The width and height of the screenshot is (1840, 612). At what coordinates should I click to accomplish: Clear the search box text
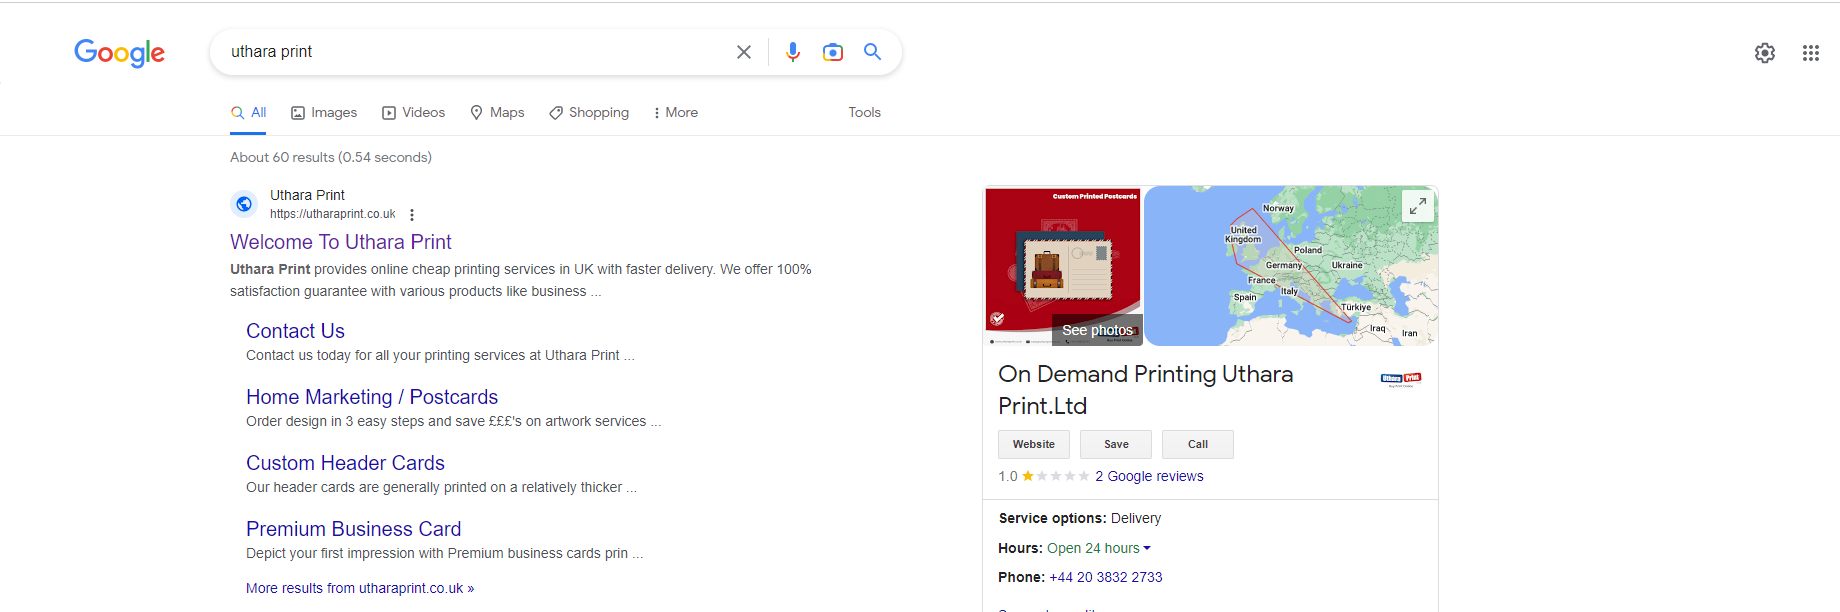(743, 52)
